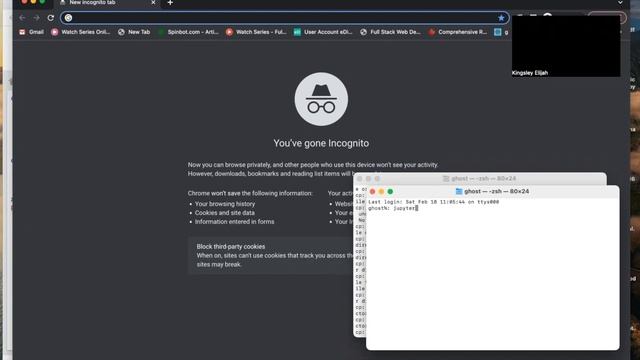Open the Watch Series Onli... bookmark
The width and height of the screenshot is (640, 360).
(x=80, y=32)
